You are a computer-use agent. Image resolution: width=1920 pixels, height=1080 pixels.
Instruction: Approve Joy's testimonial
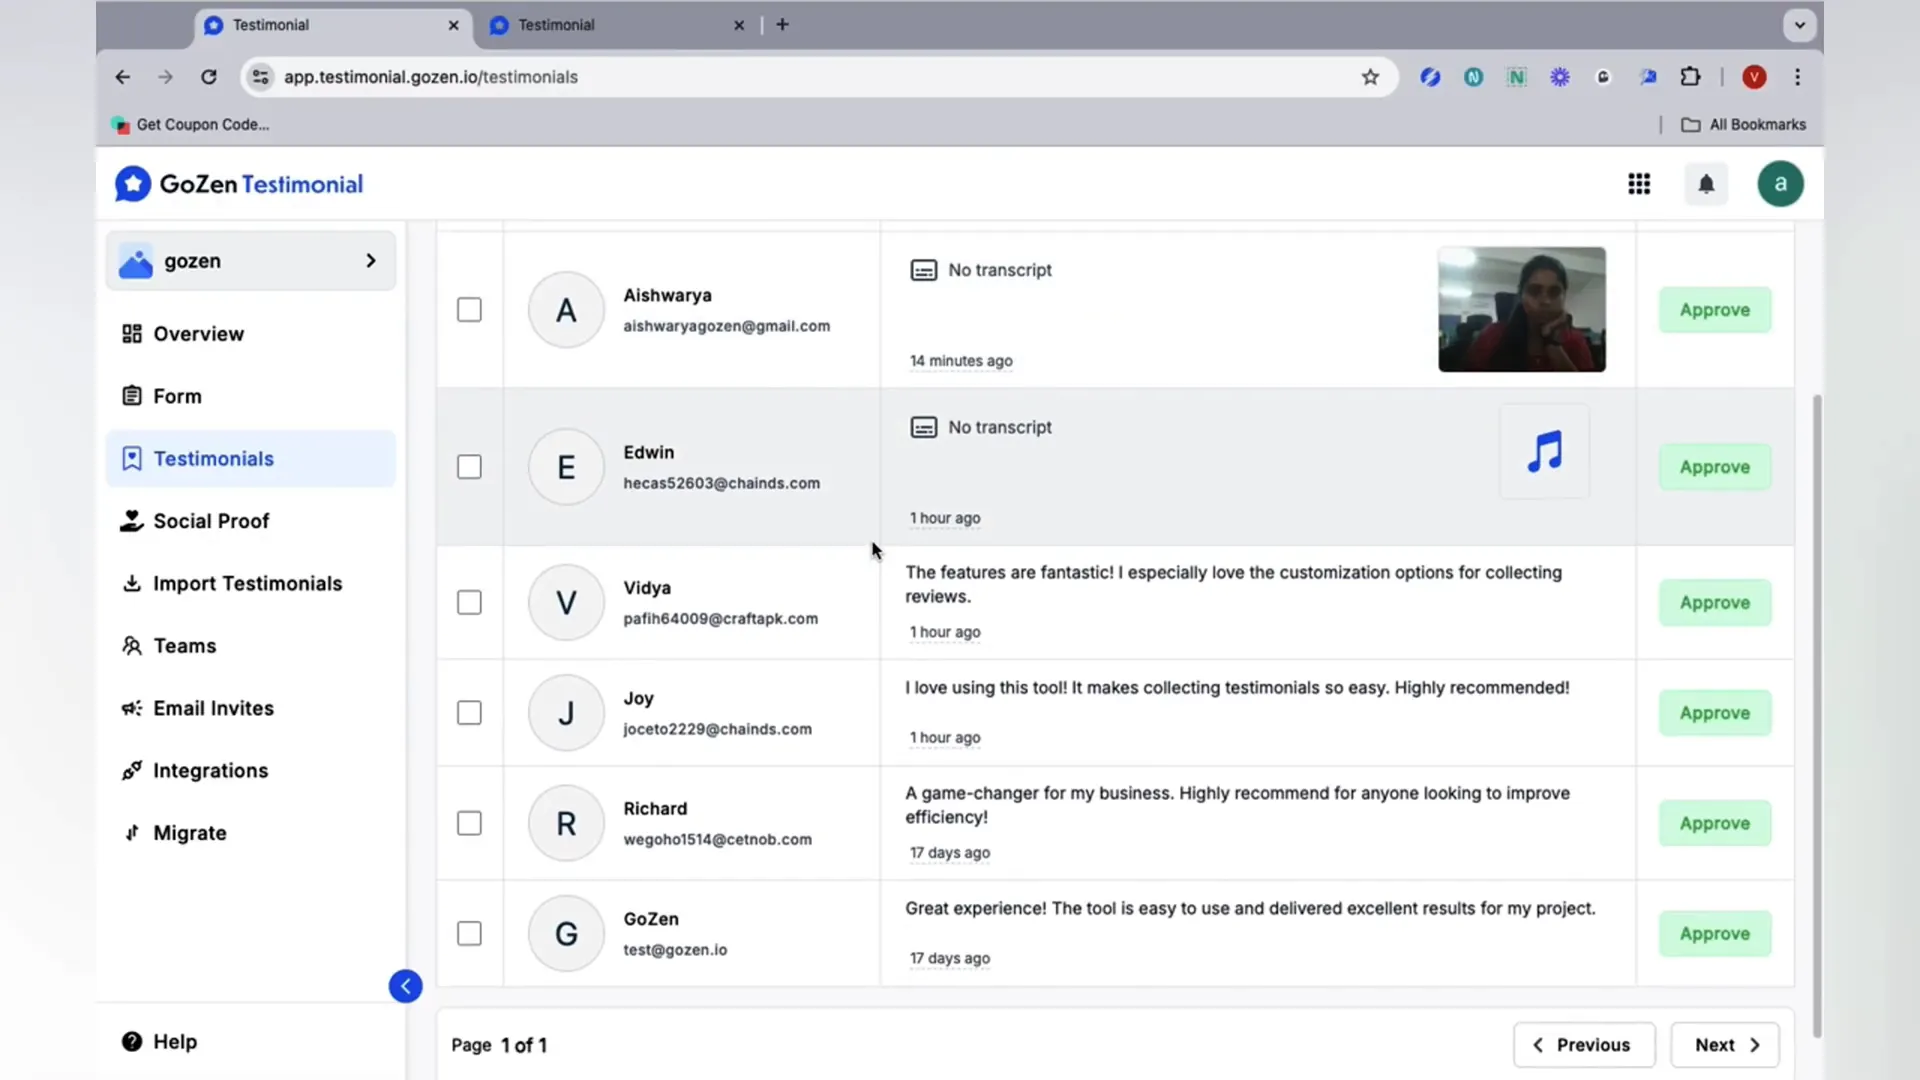coord(1714,713)
